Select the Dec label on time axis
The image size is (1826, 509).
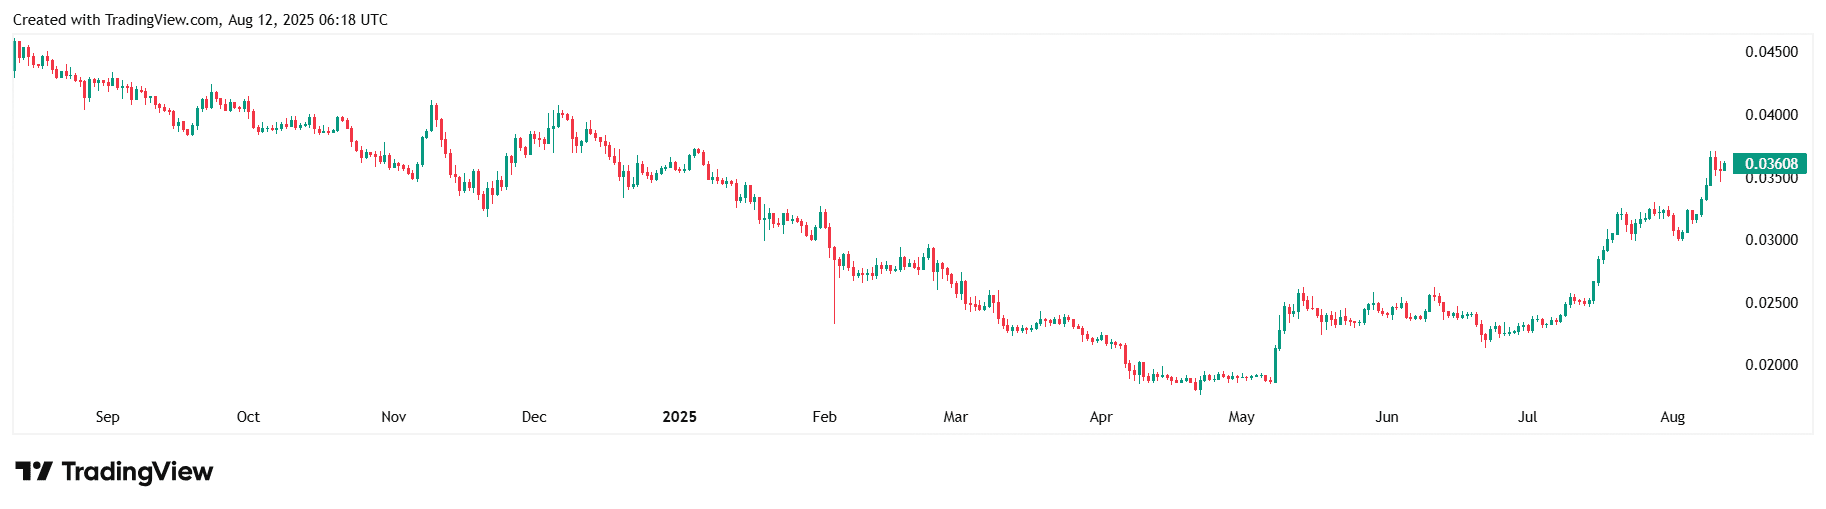coord(534,417)
